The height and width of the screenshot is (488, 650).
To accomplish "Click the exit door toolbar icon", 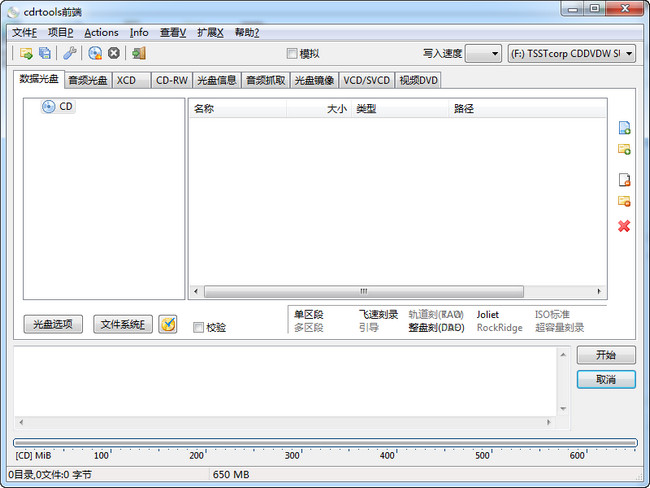I will pyautogui.click(x=139, y=53).
